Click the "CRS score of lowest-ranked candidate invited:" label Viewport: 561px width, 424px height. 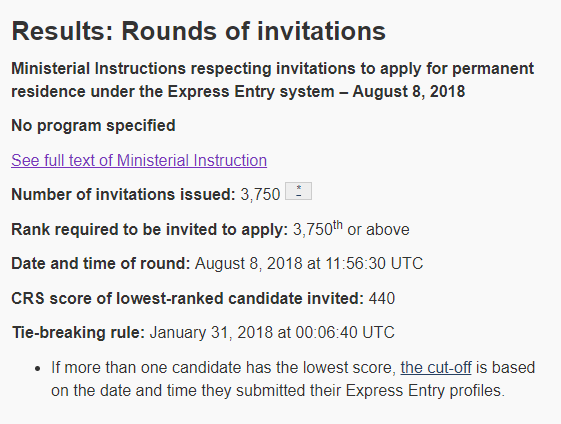[187, 298]
